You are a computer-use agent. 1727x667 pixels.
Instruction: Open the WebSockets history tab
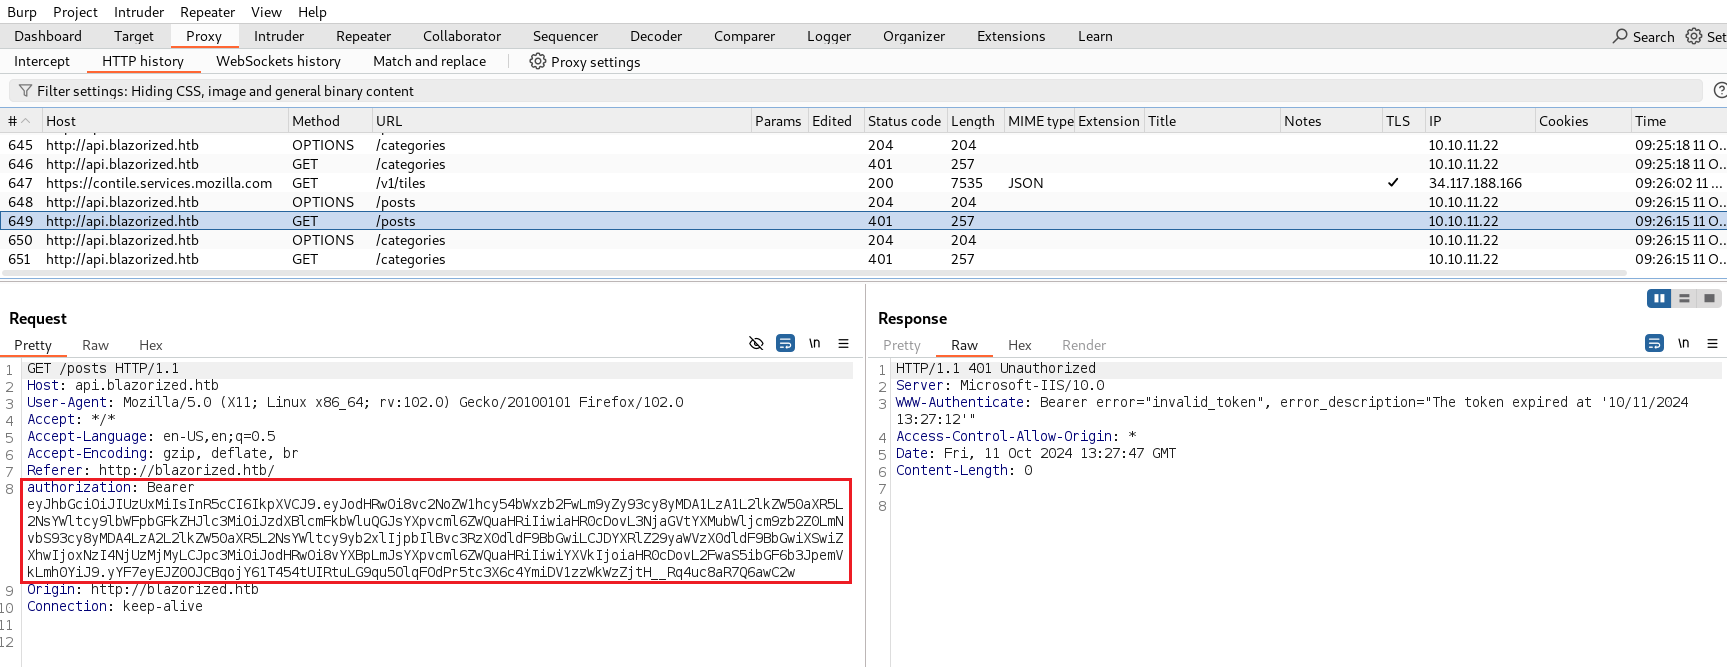point(278,62)
